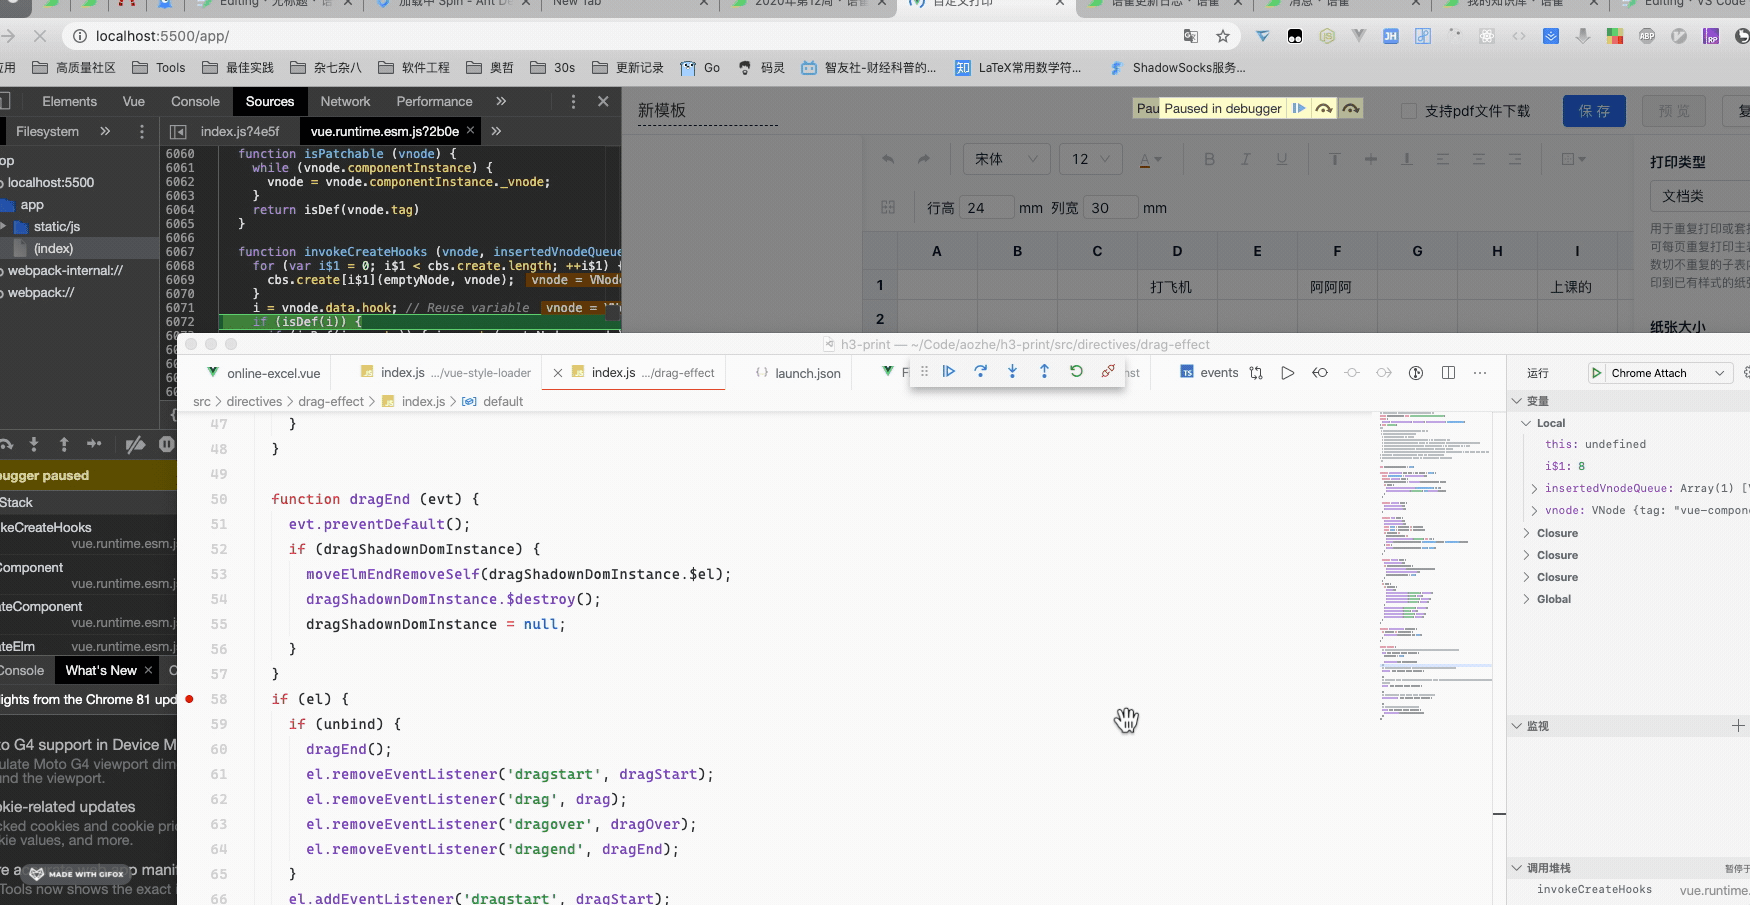Image resolution: width=1750 pixels, height=905 pixels.
Task: Tick the 支持pdf文件下载 checkbox
Action: click(x=1409, y=111)
